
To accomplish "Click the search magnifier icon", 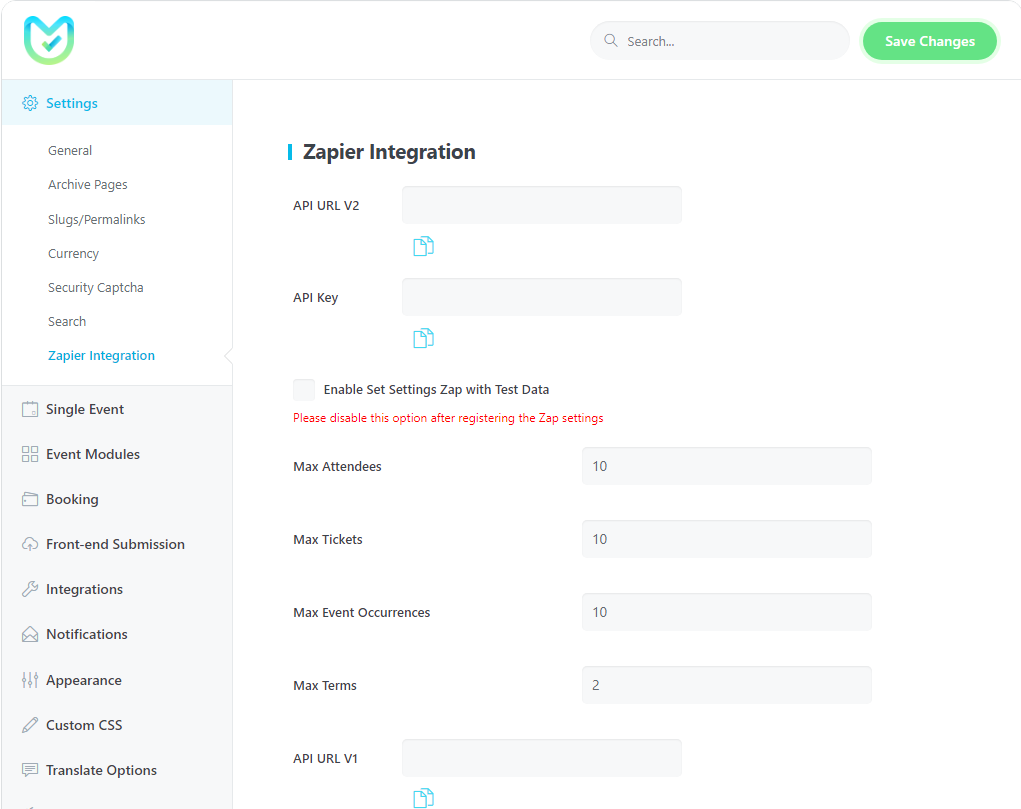I will [x=611, y=41].
